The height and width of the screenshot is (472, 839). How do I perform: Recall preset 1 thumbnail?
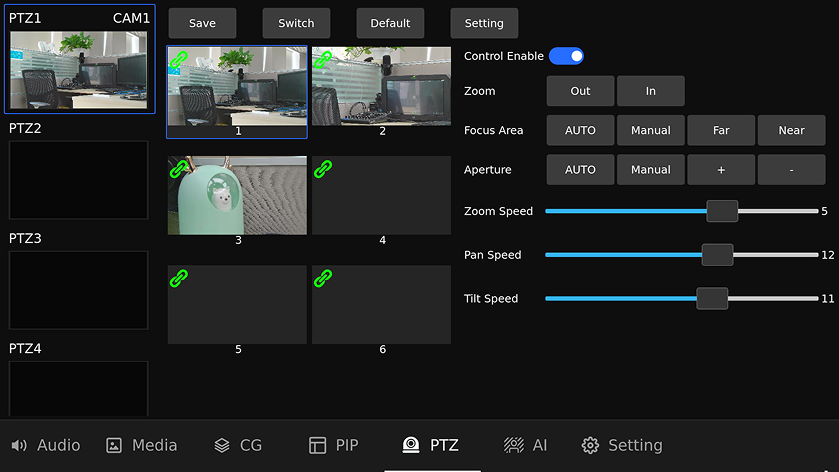pos(237,87)
